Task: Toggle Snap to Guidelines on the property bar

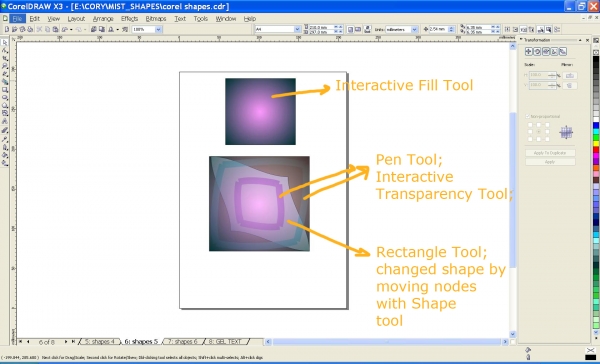Action: (515, 29)
